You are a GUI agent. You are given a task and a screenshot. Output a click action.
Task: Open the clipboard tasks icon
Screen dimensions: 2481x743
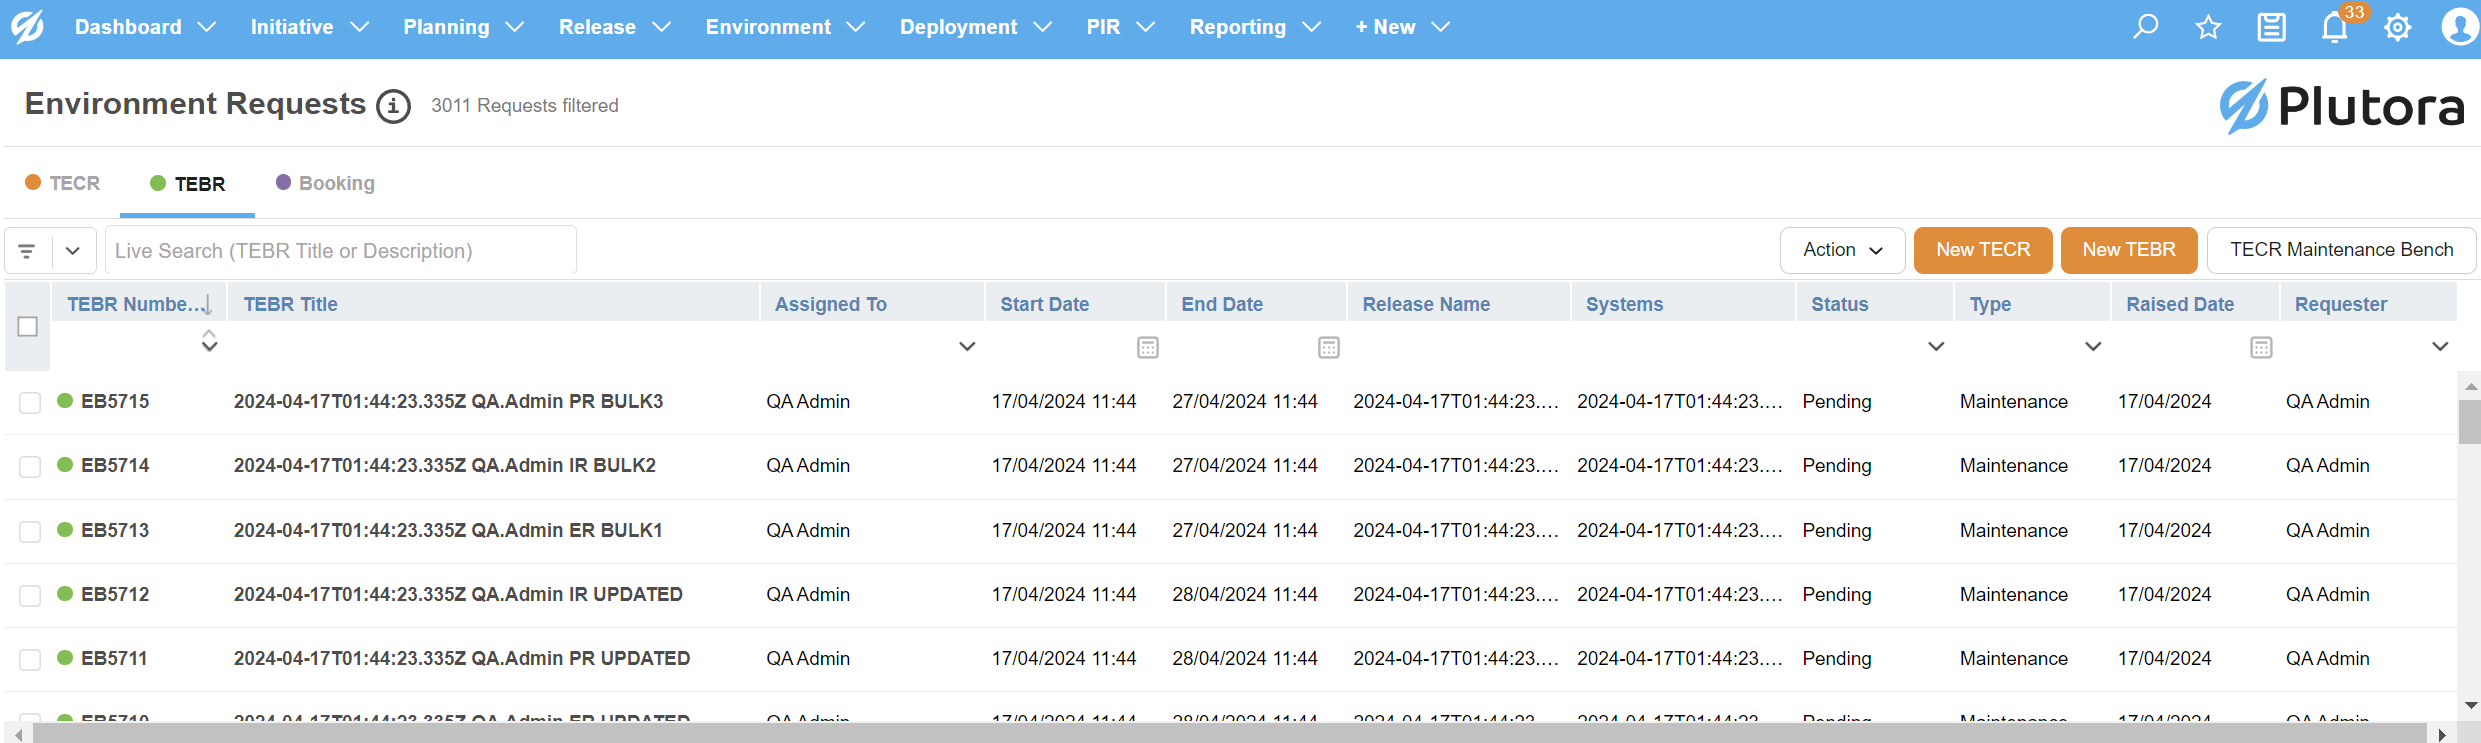pos(2271,27)
